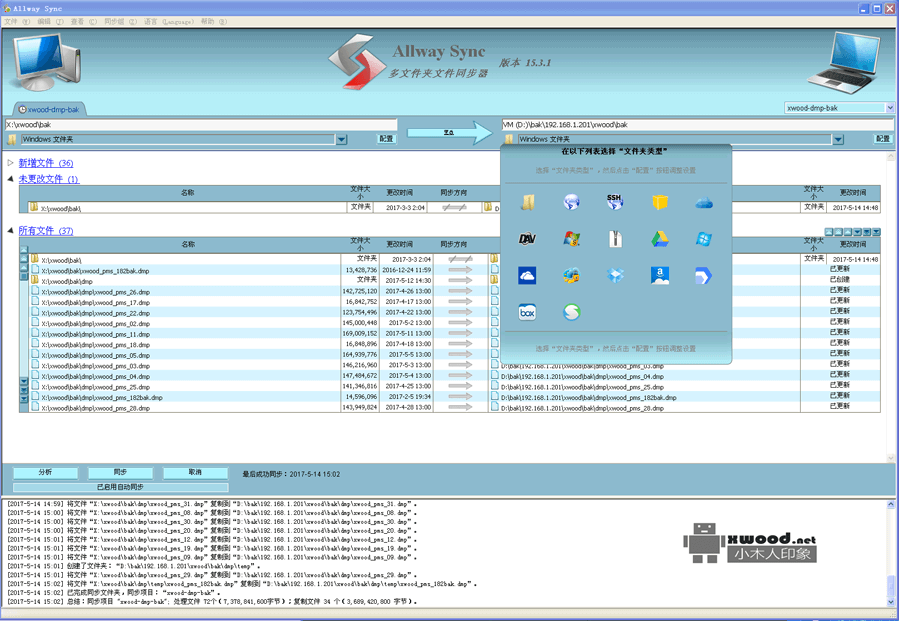Select the Windows folder type icon in popup
Viewport: 899px width, 621px height.
coord(528,202)
